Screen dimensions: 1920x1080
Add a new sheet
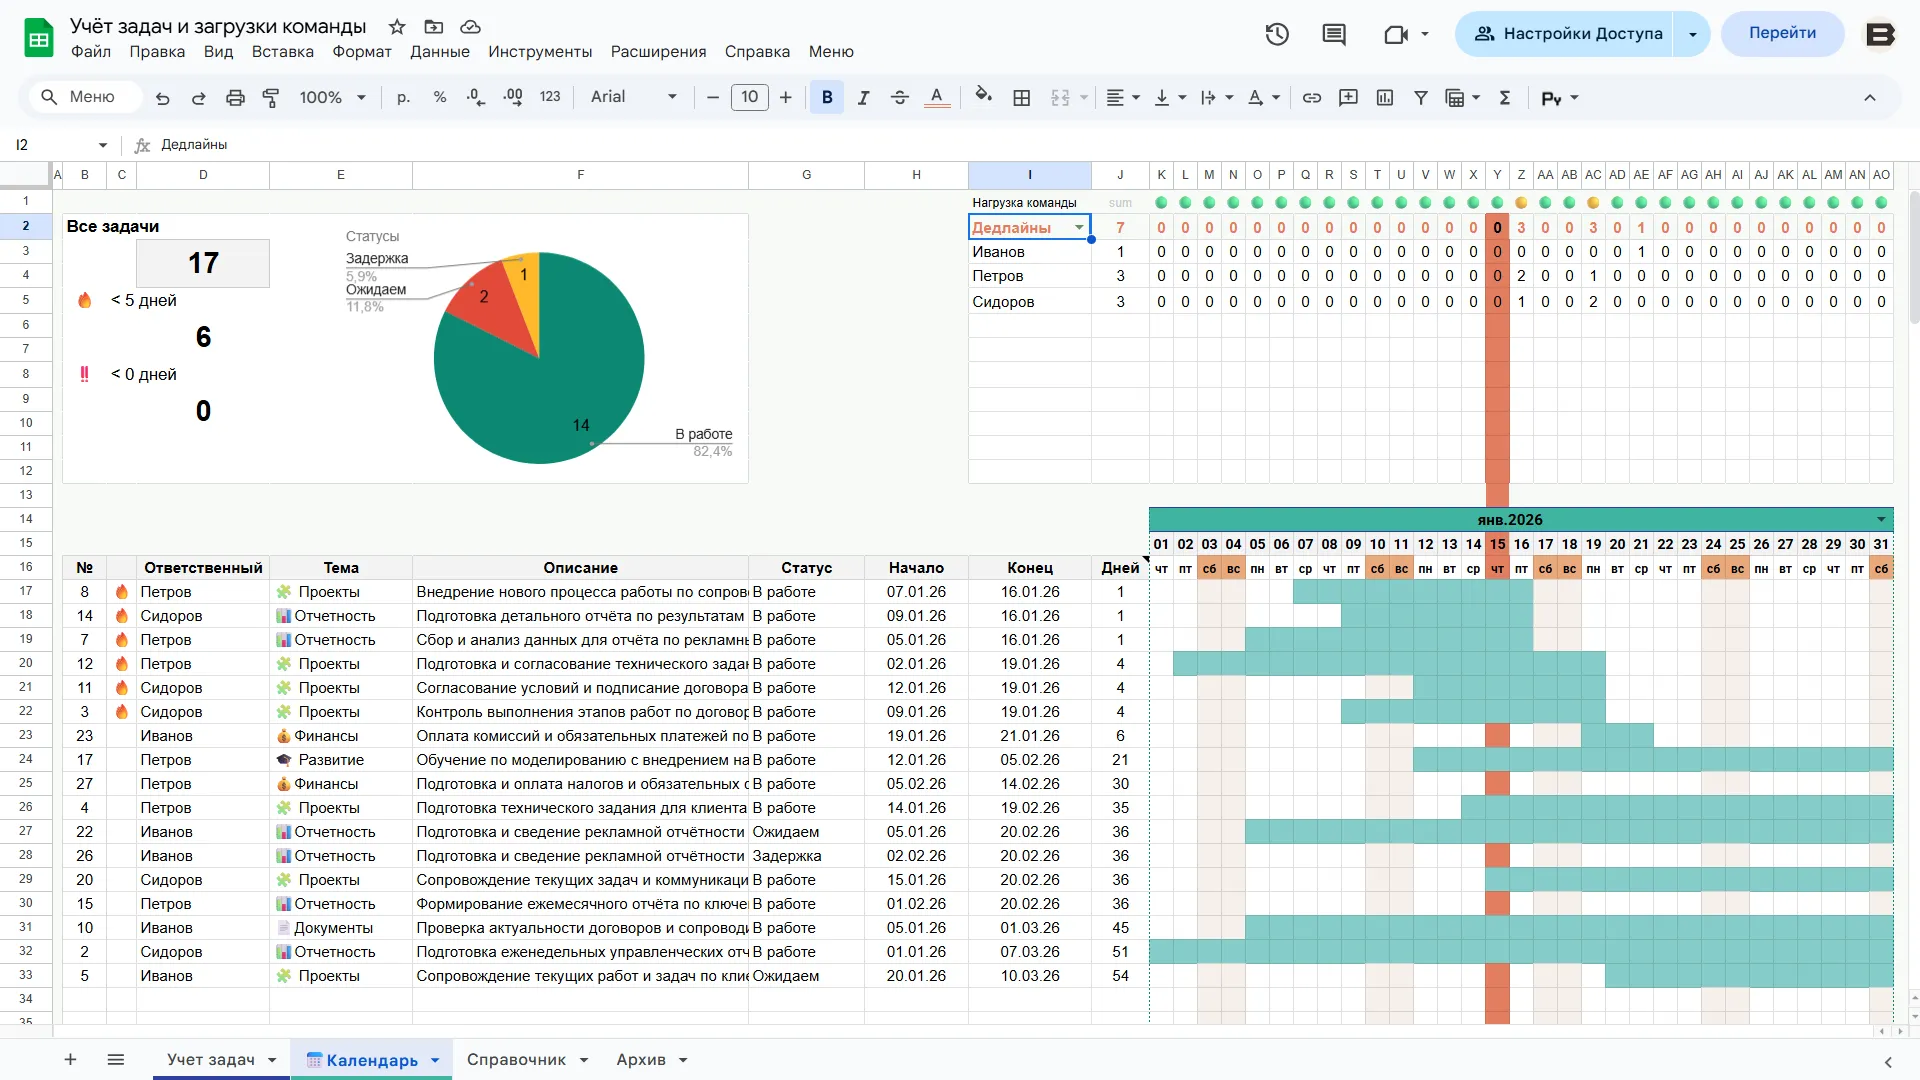coord(70,1060)
